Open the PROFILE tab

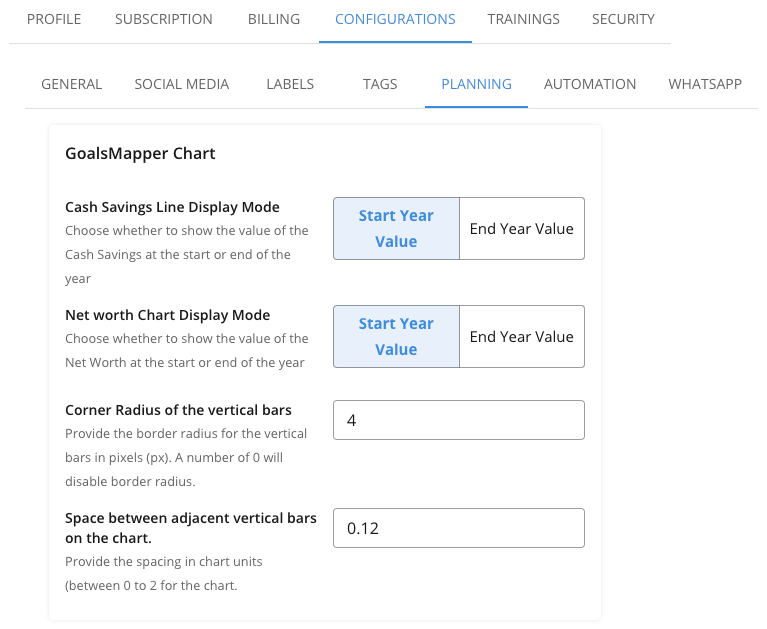54,19
